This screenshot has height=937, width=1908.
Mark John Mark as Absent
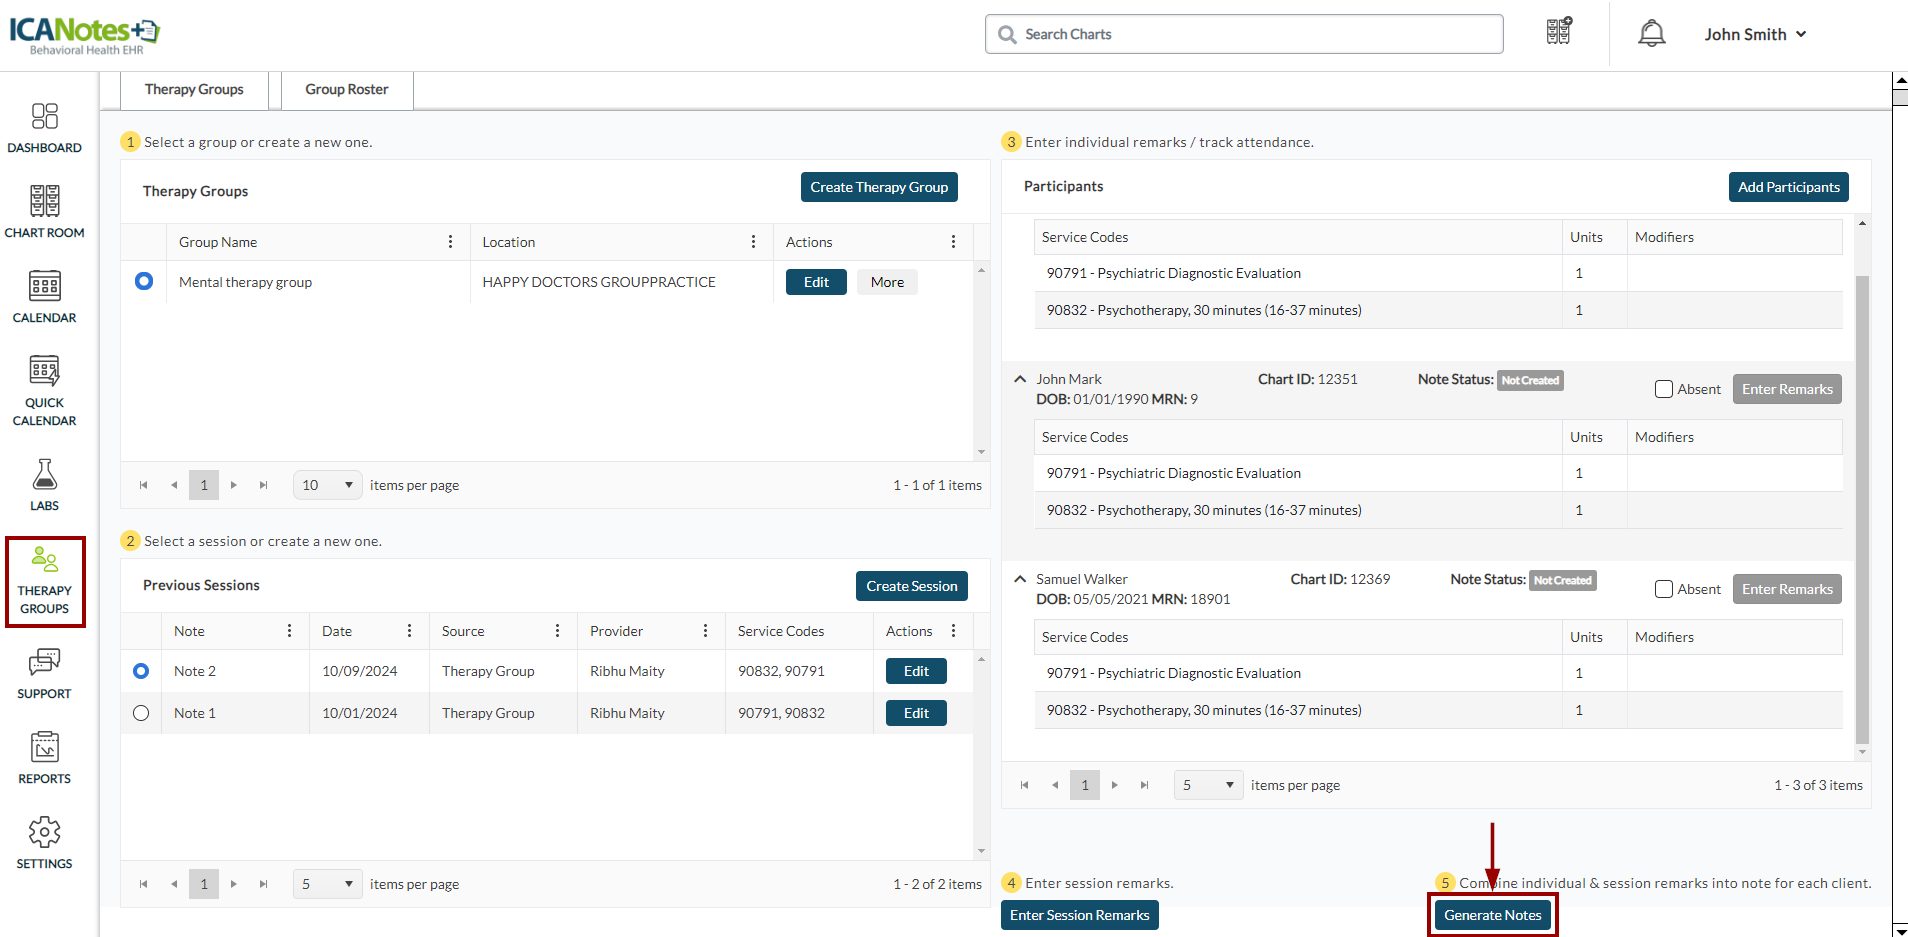click(x=1664, y=389)
